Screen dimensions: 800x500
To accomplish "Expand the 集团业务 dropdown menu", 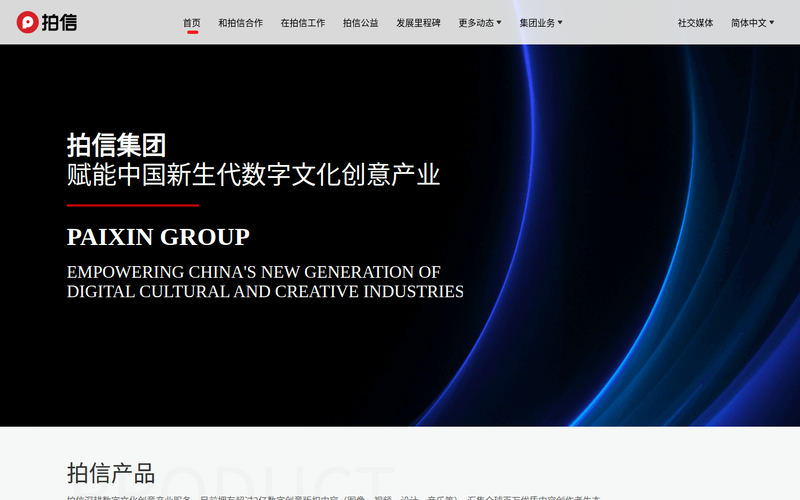I will (541, 23).
